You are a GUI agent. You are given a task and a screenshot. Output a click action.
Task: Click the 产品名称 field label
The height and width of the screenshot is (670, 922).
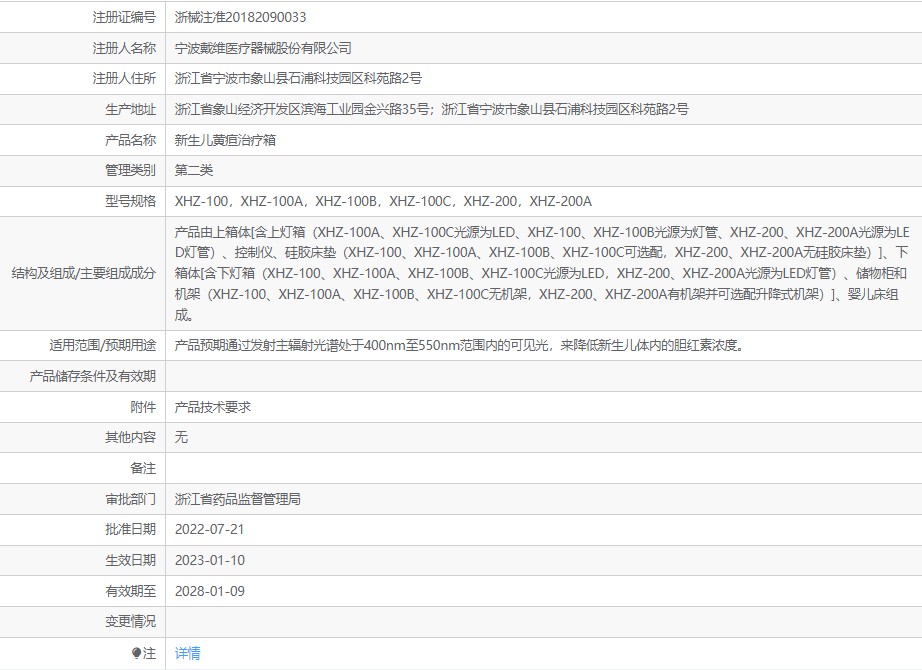(x=131, y=140)
